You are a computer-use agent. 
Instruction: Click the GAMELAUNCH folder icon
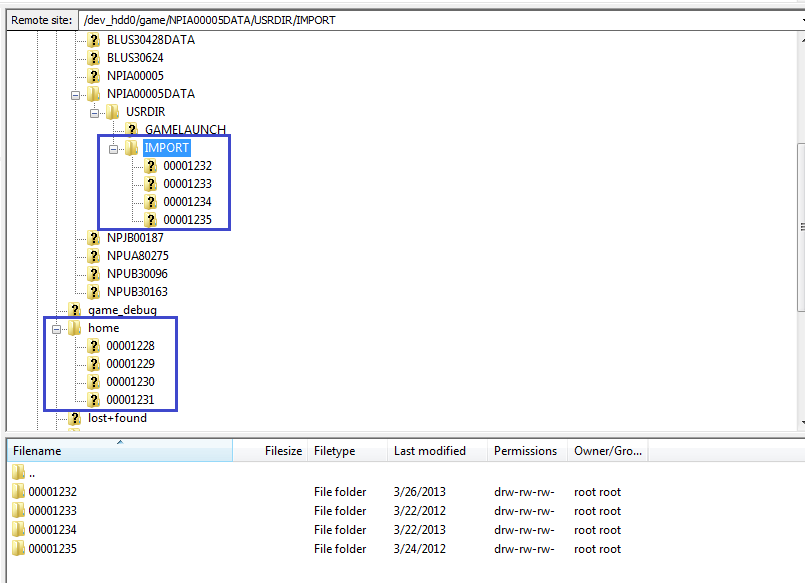[131, 129]
